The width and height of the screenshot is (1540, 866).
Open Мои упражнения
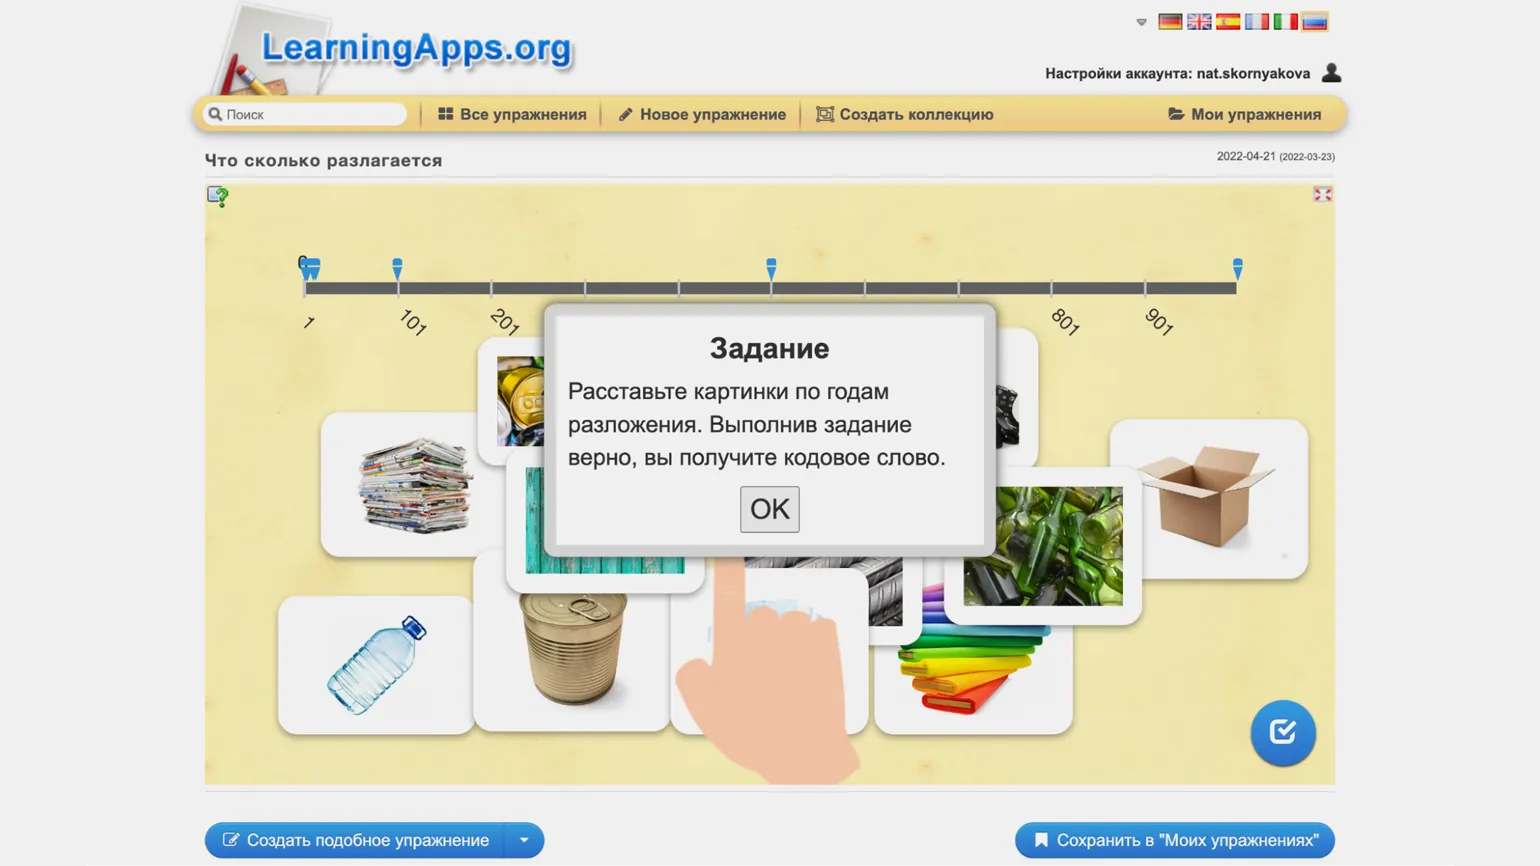click(1244, 114)
